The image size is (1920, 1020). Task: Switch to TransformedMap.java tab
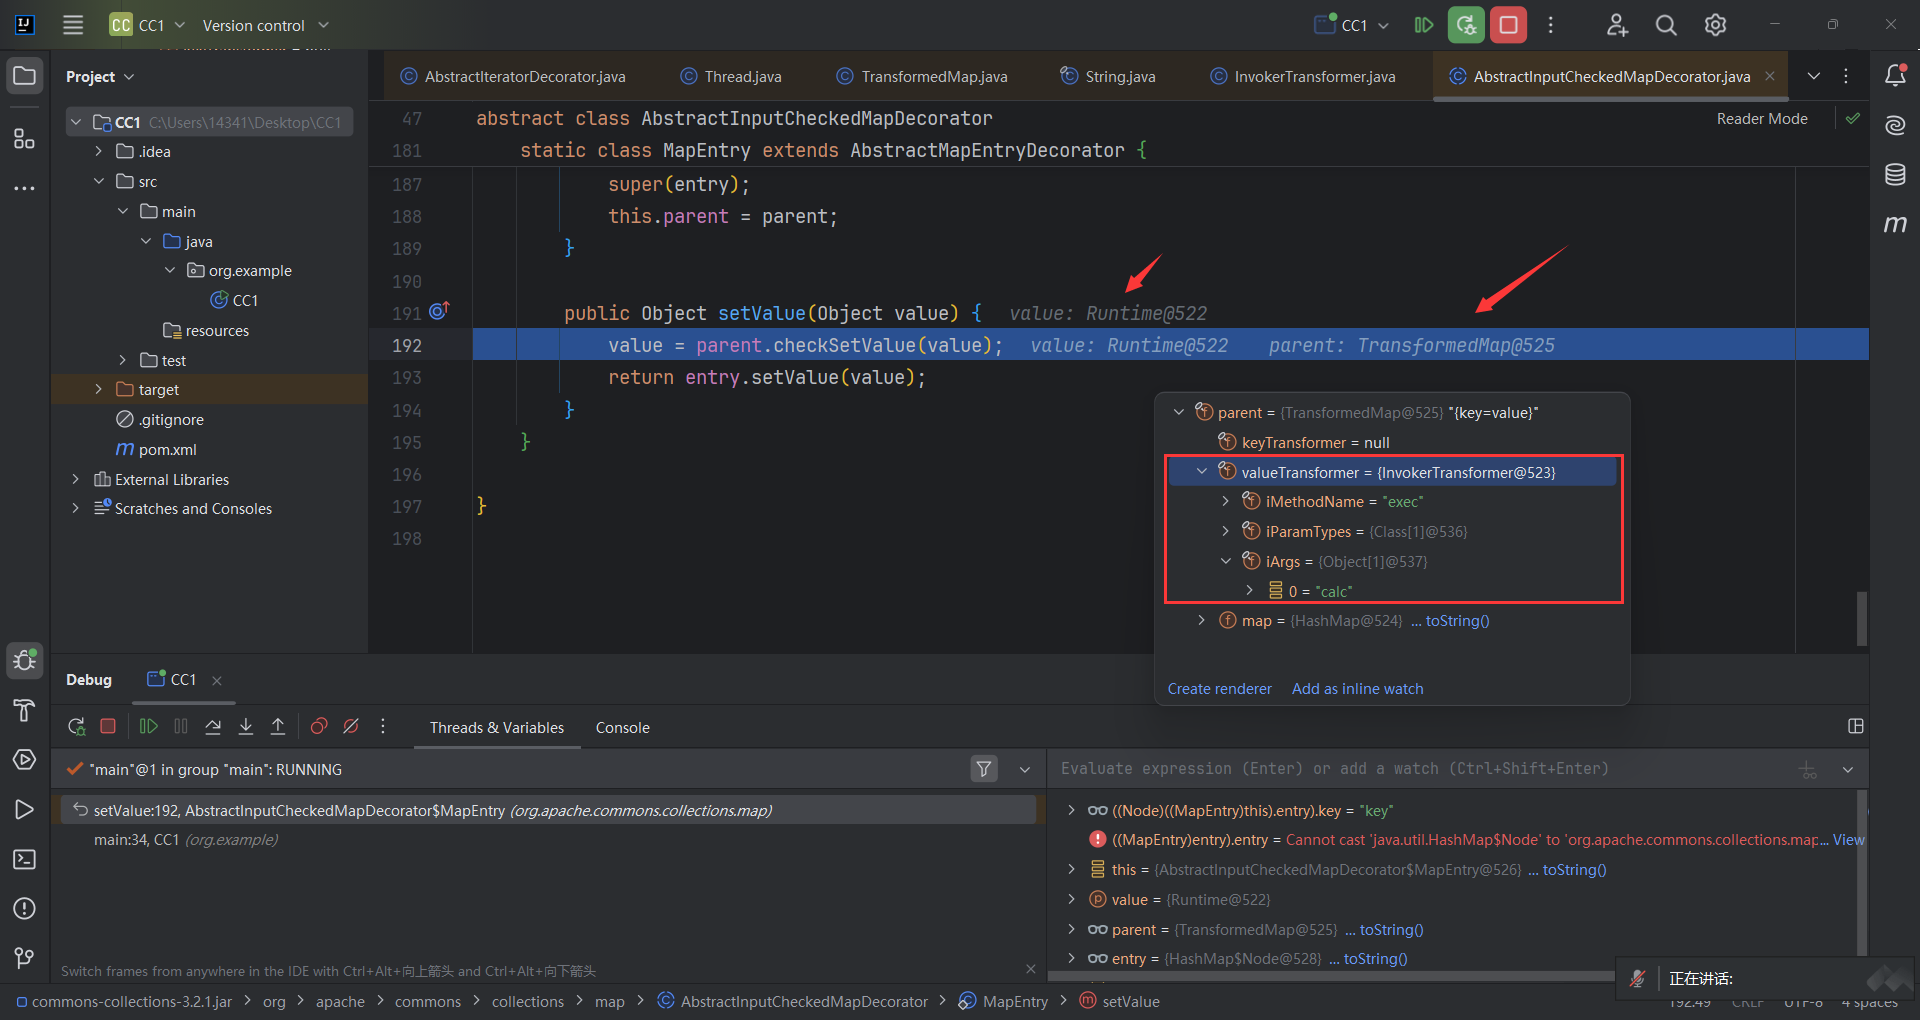point(922,77)
